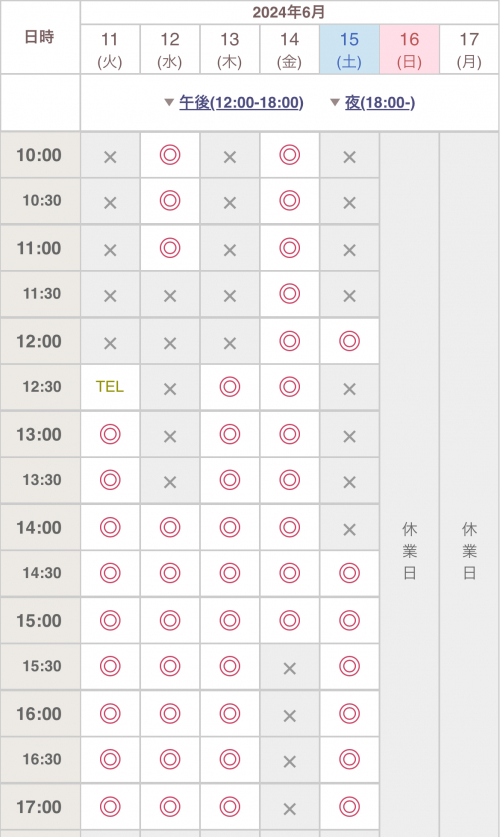Book the 14 (金) 11:30 double-circle slot
Viewport: 500px width, 837px height.
point(289,294)
